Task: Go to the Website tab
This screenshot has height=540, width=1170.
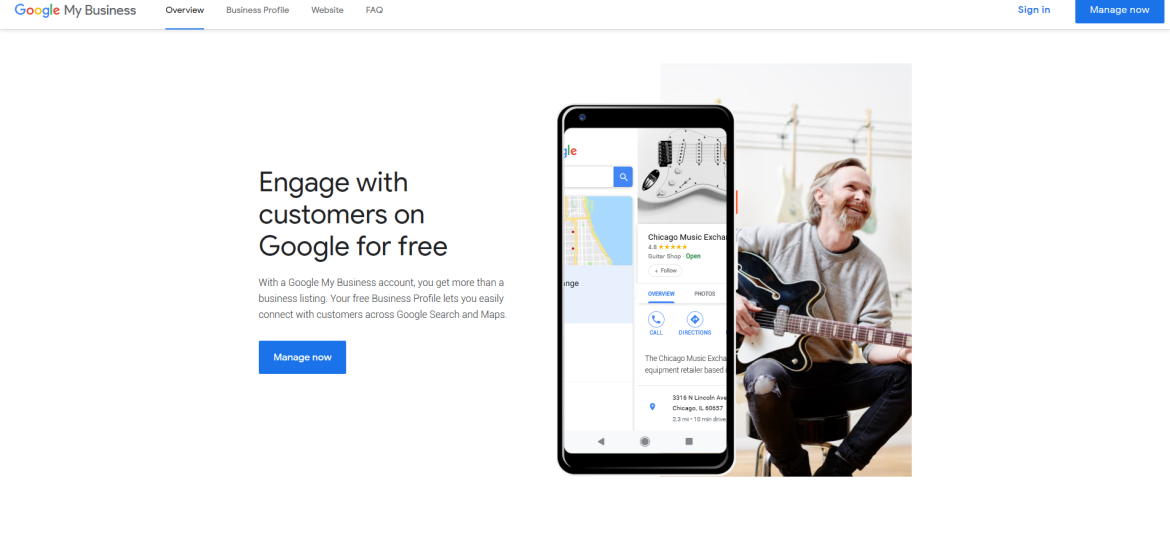Action: [328, 10]
